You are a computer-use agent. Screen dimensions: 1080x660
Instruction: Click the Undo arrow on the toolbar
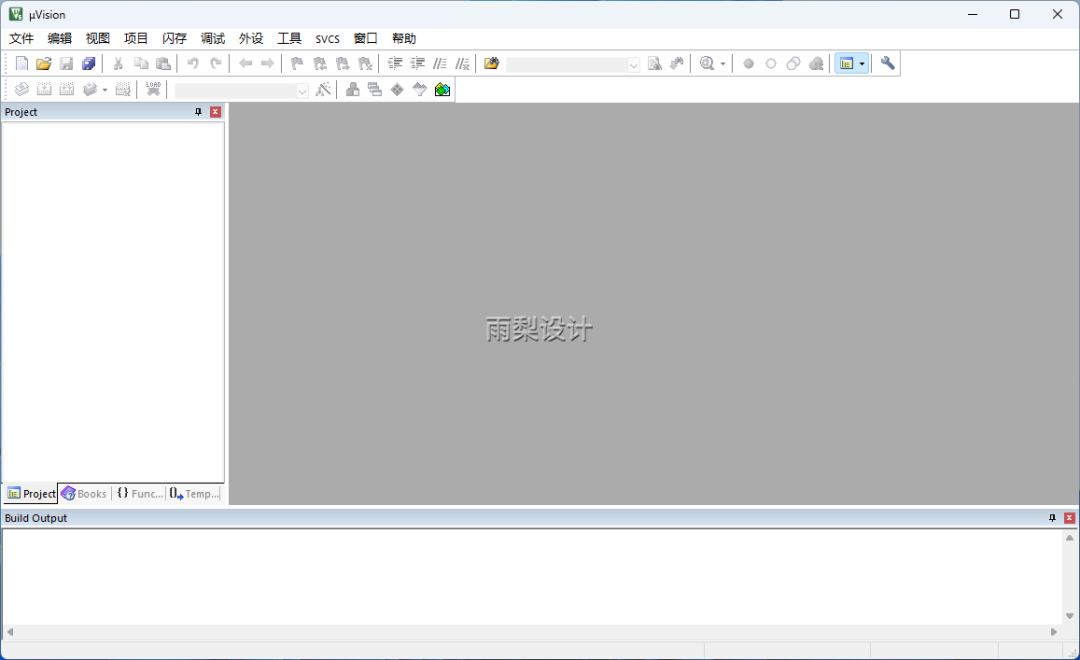click(x=192, y=63)
